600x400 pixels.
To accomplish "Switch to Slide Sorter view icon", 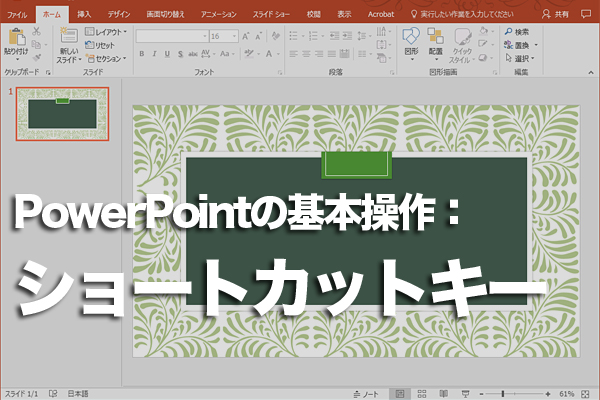I will click(x=422, y=394).
